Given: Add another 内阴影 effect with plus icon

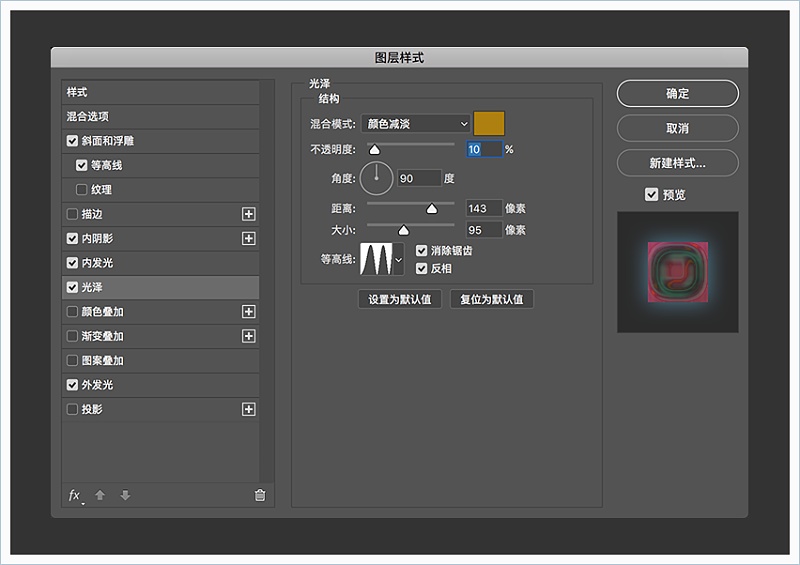Looking at the screenshot, I should (249, 238).
